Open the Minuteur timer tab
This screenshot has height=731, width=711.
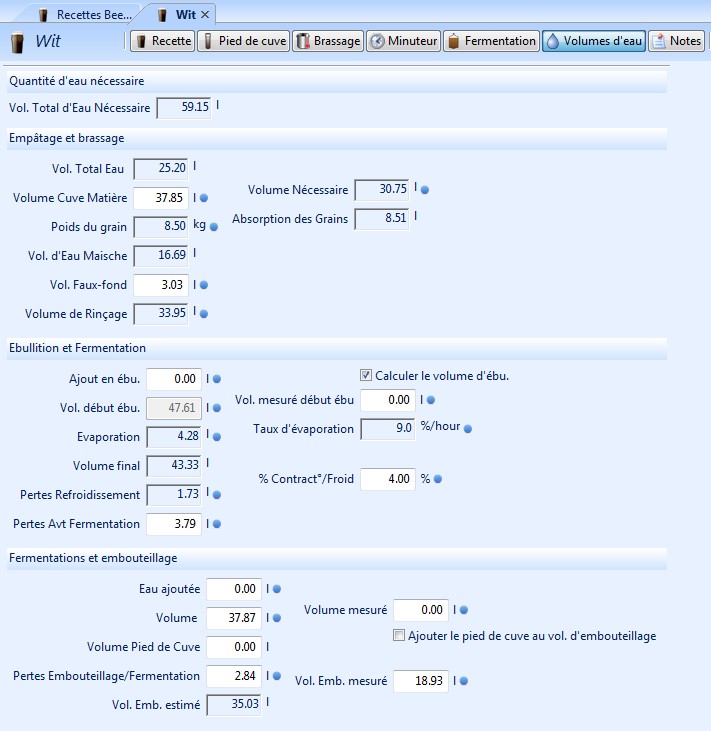click(x=404, y=41)
